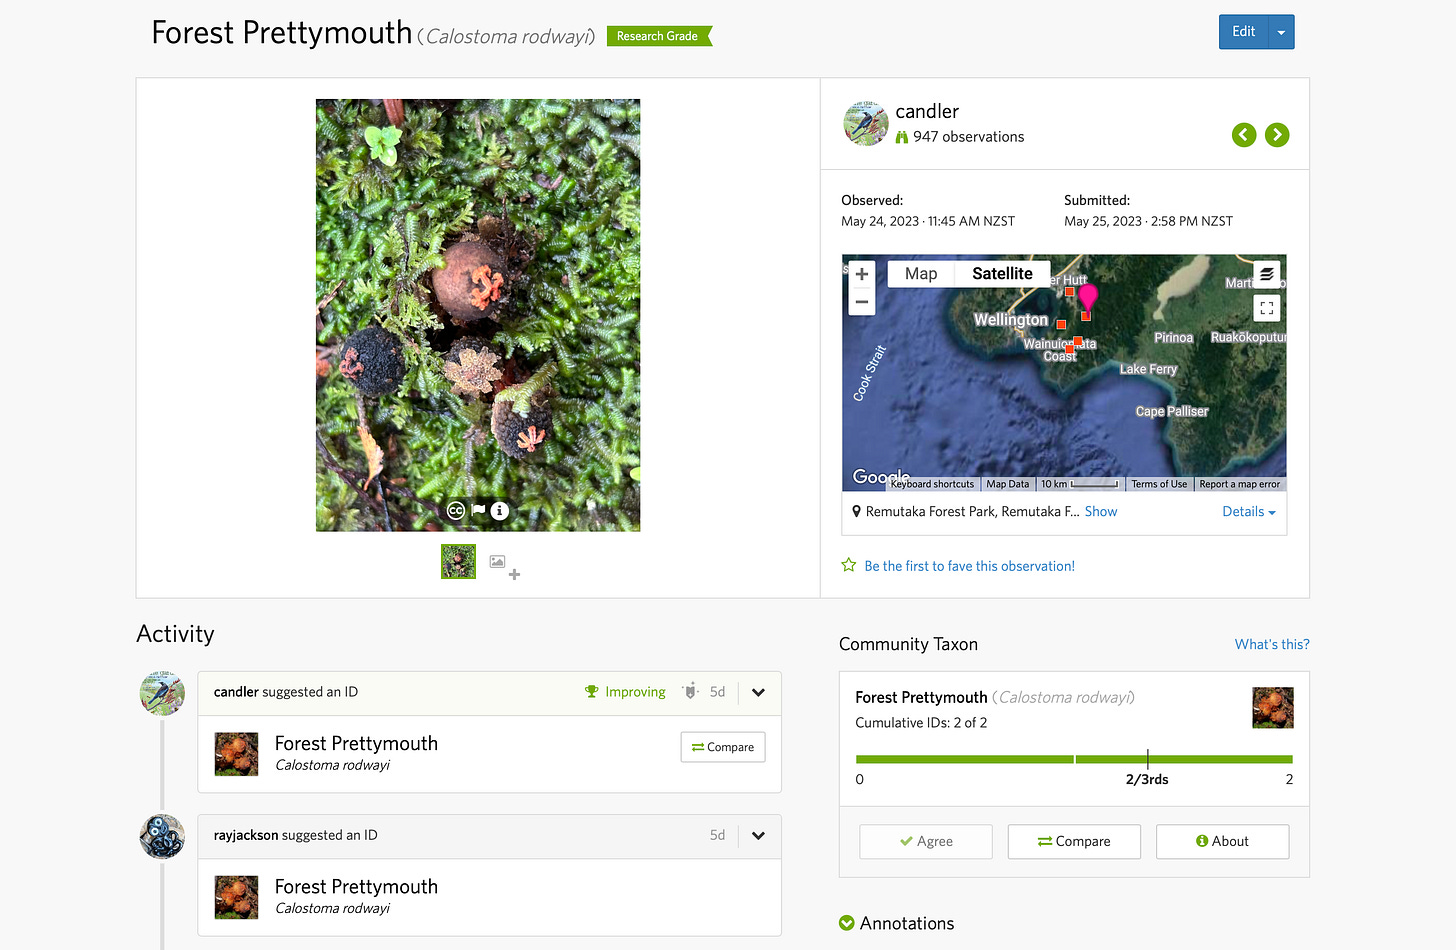The height and width of the screenshot is (950, 1456).
Task: Expand candler's ID options chevron
Action: (x=759, y=692)
